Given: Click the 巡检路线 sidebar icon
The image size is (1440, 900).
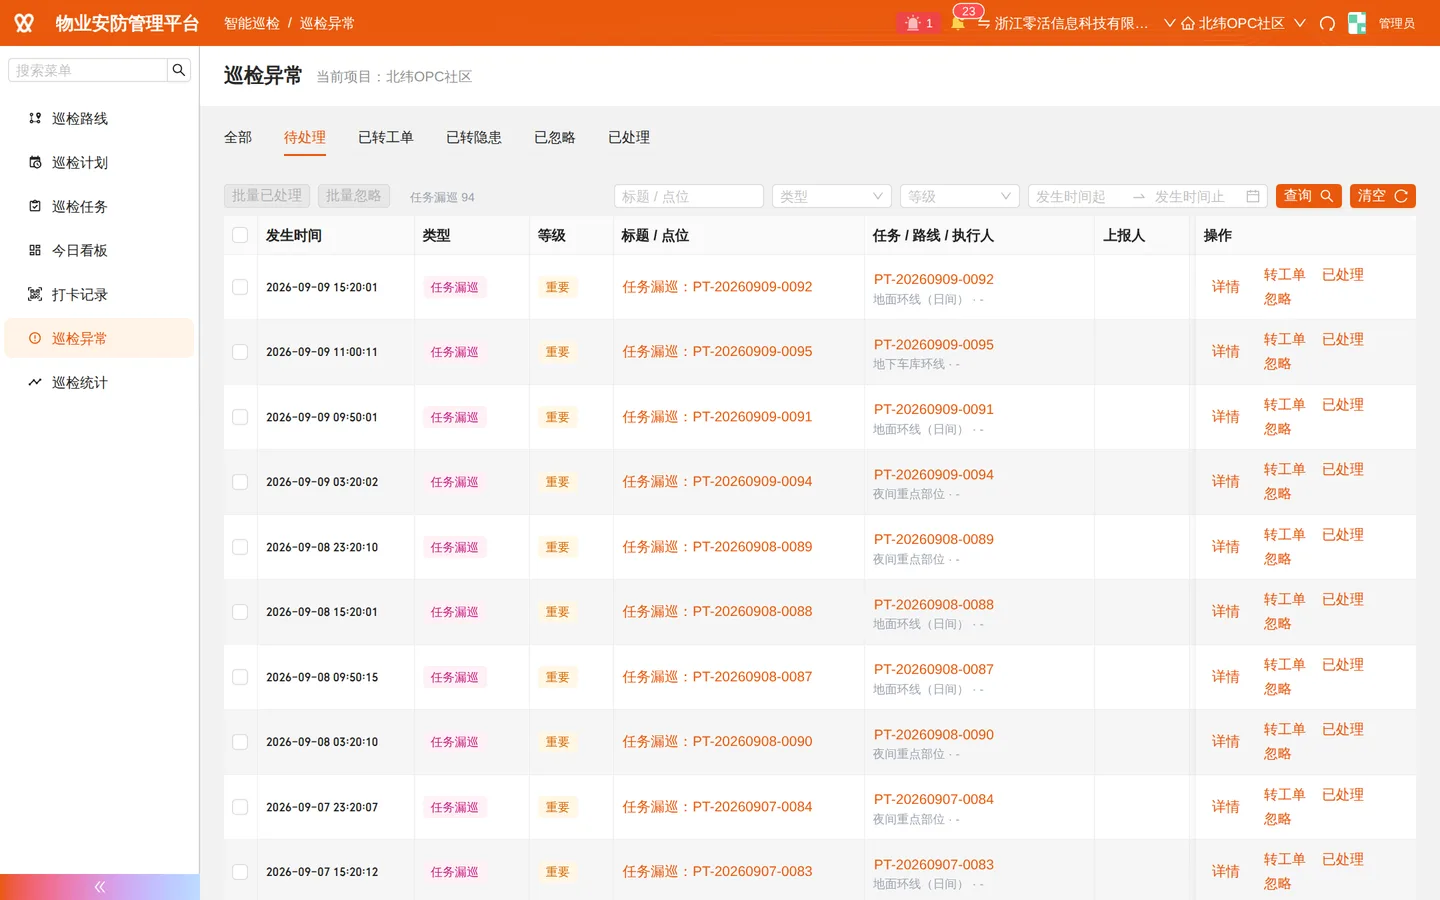Looking at the screenshot, I should click(35, 118).
